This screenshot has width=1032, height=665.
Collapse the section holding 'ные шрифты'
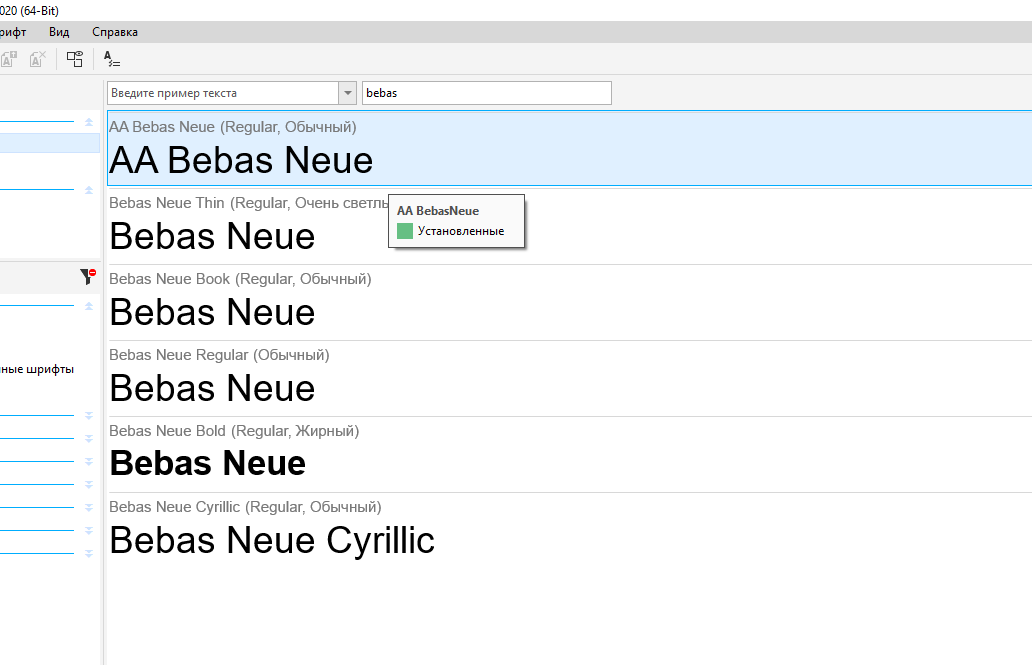[89, 306]
